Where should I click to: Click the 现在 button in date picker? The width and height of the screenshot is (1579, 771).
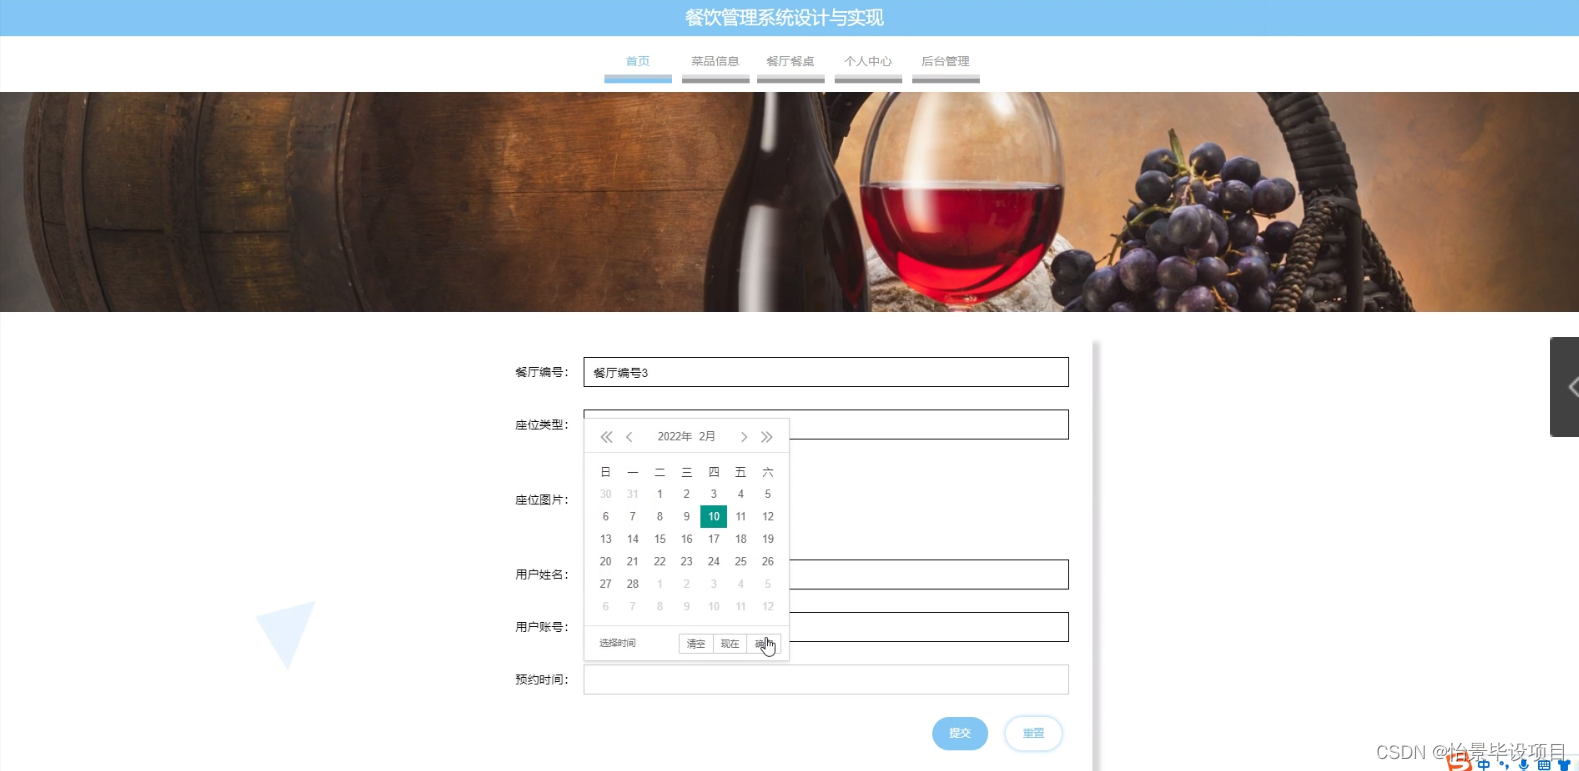tap(730, 644)
